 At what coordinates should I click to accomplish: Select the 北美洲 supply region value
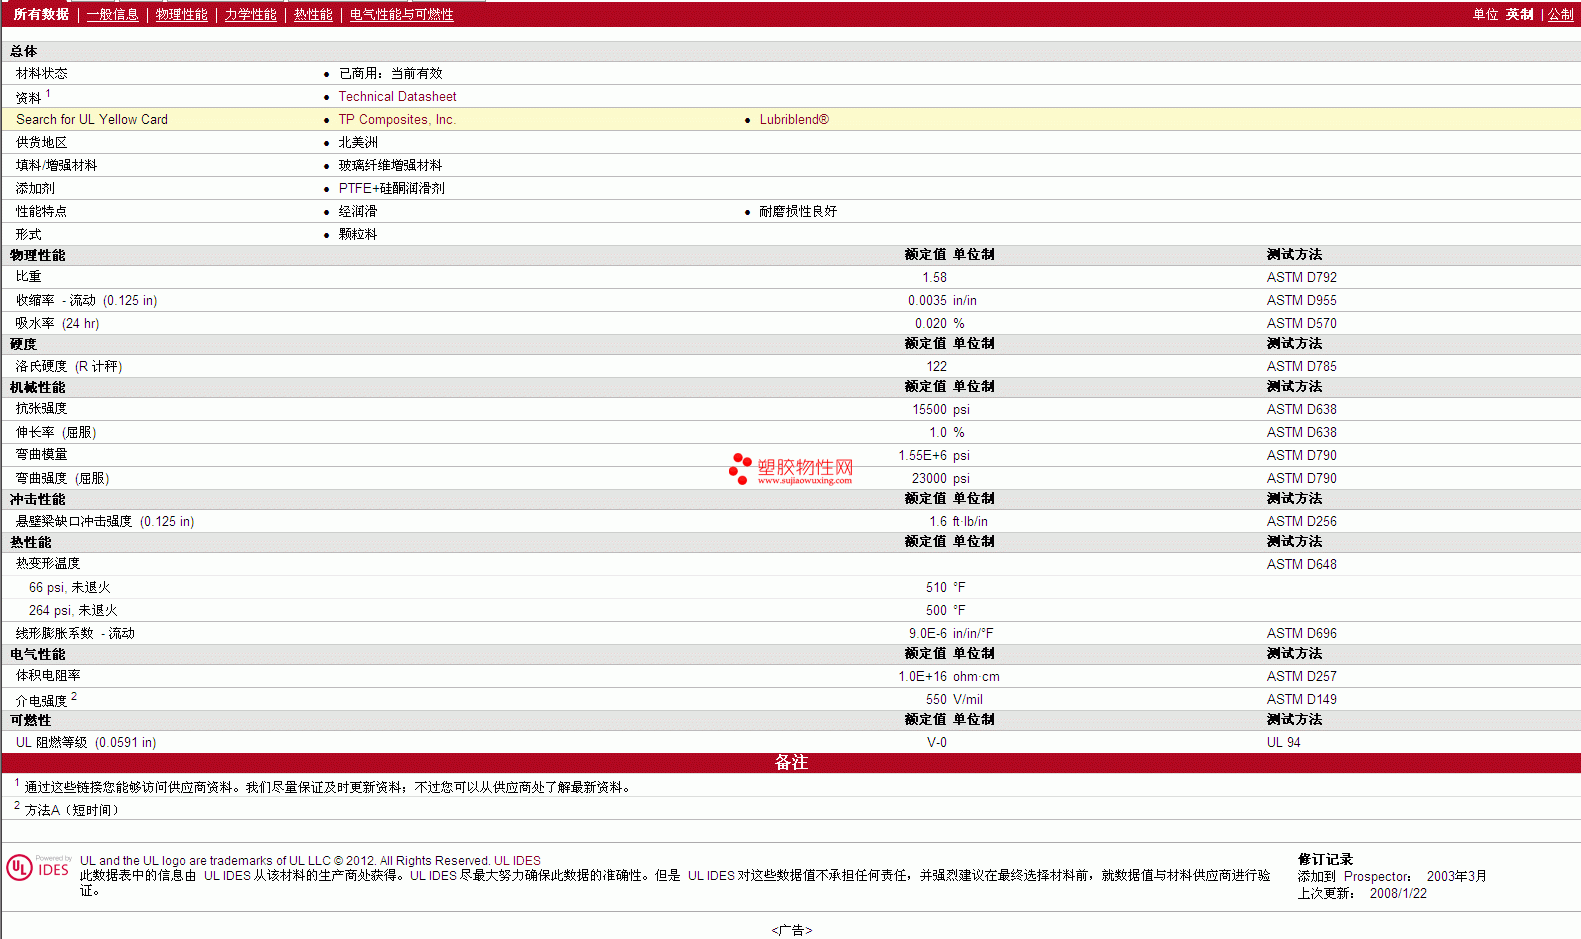point(358,143)
